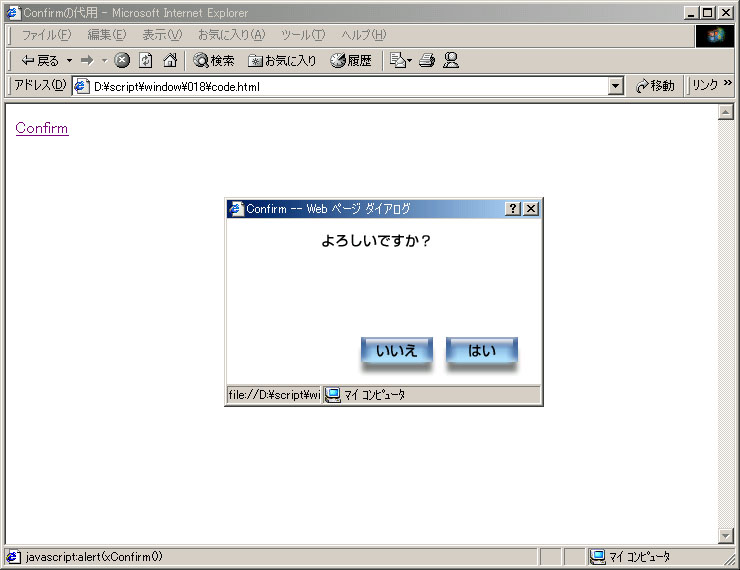Click the dialog help question mark button

[x=513, y=209]
